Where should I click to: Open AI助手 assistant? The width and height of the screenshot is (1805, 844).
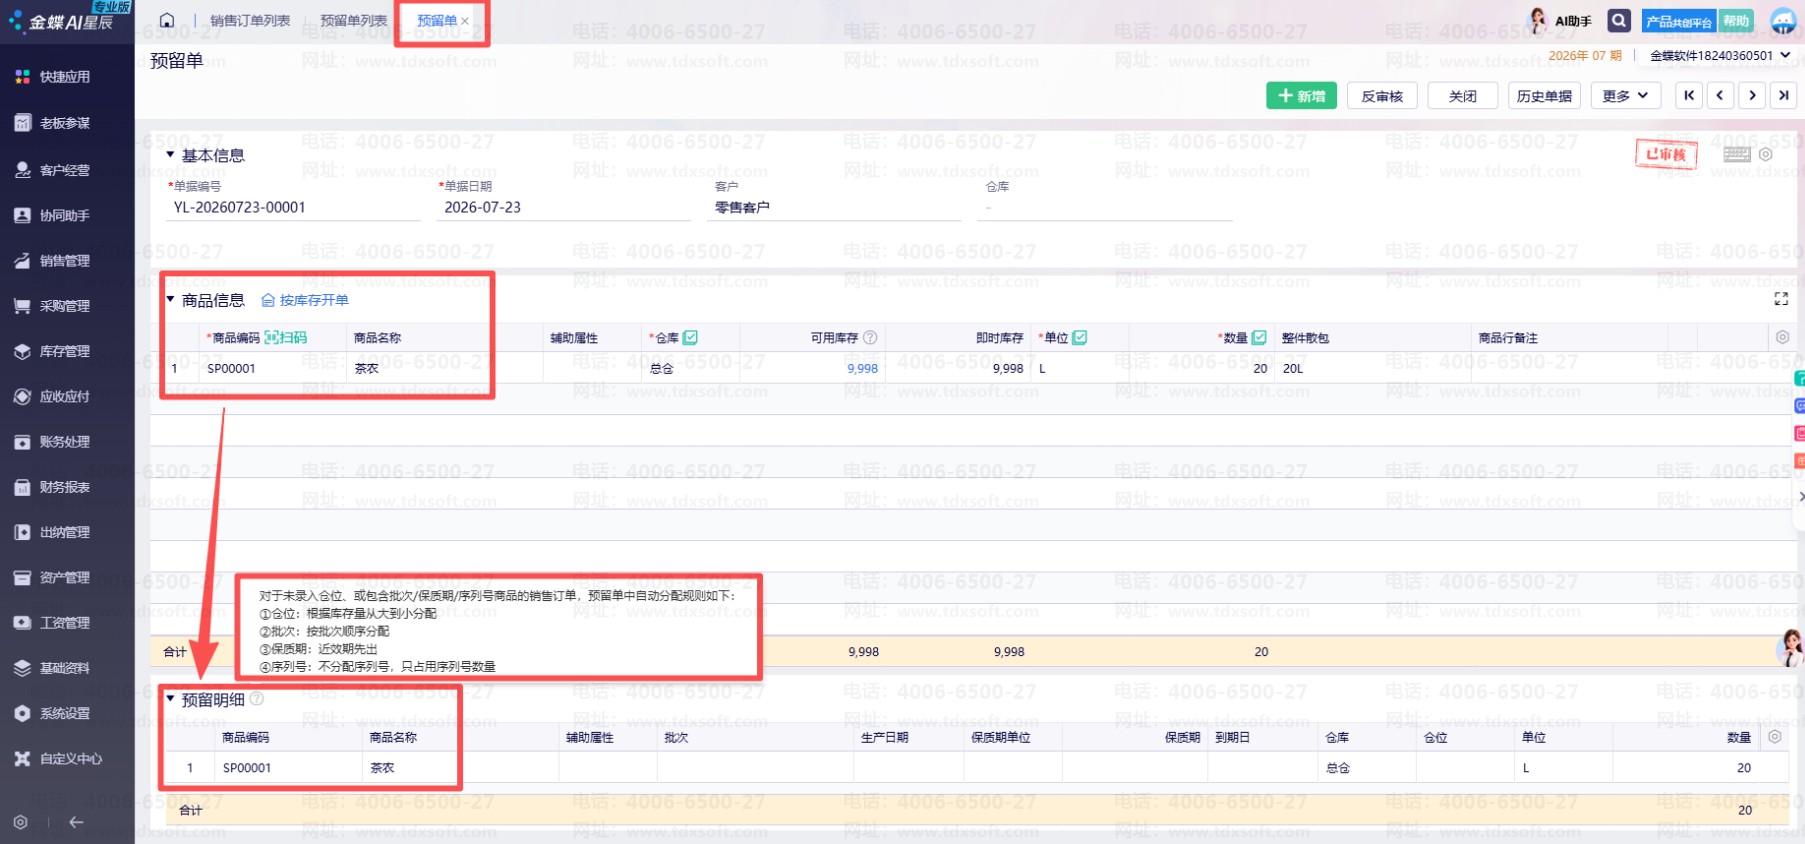tap(1560, 20)
